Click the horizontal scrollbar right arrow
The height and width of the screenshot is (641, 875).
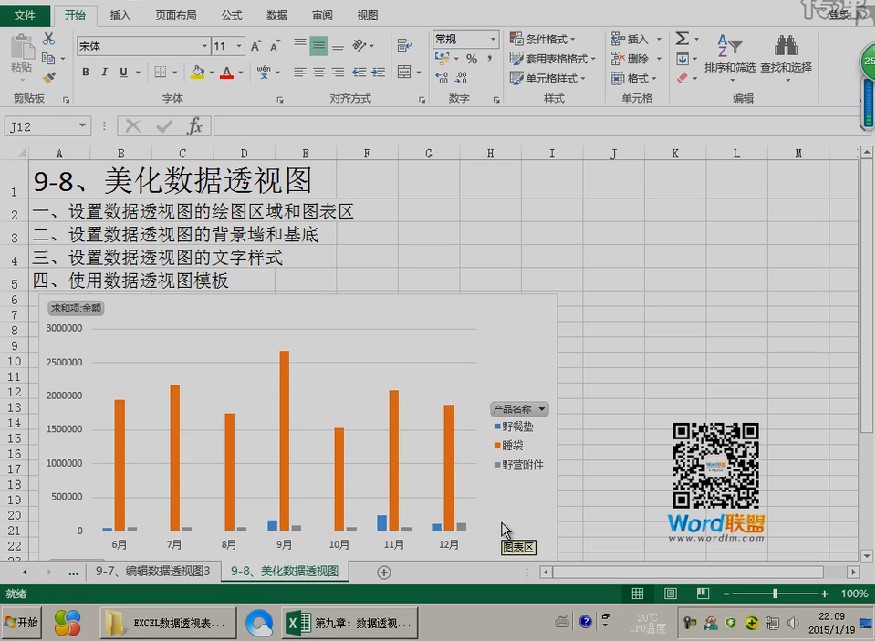[853, 572]
